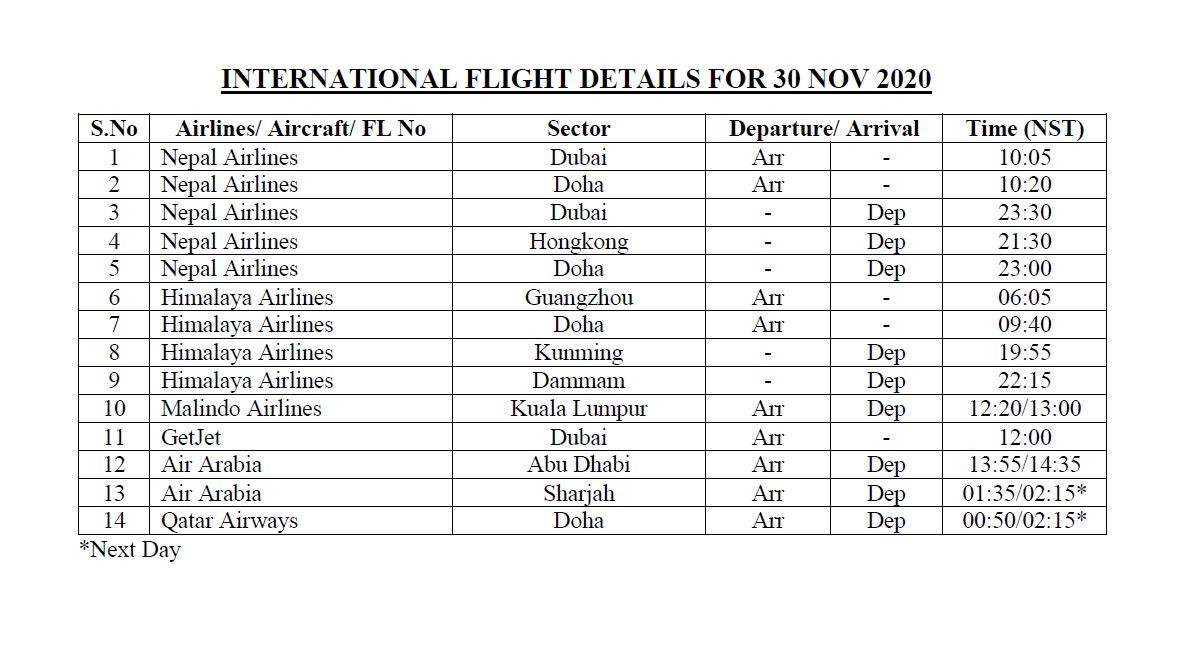Viewport: 1183px width, 659px height.
Task: Click the flight details title heading
Action: pyautogui.click(x=575, y=80)
